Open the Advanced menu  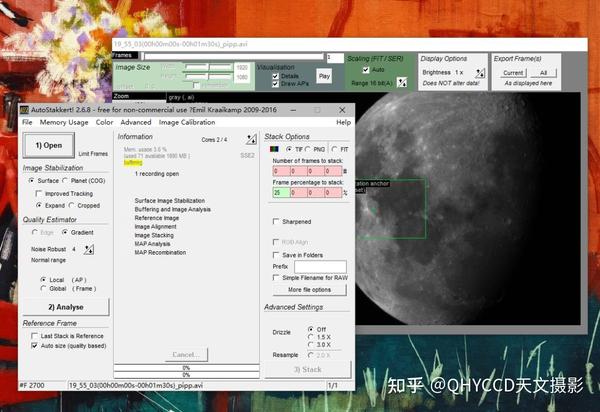click(136, 122)
